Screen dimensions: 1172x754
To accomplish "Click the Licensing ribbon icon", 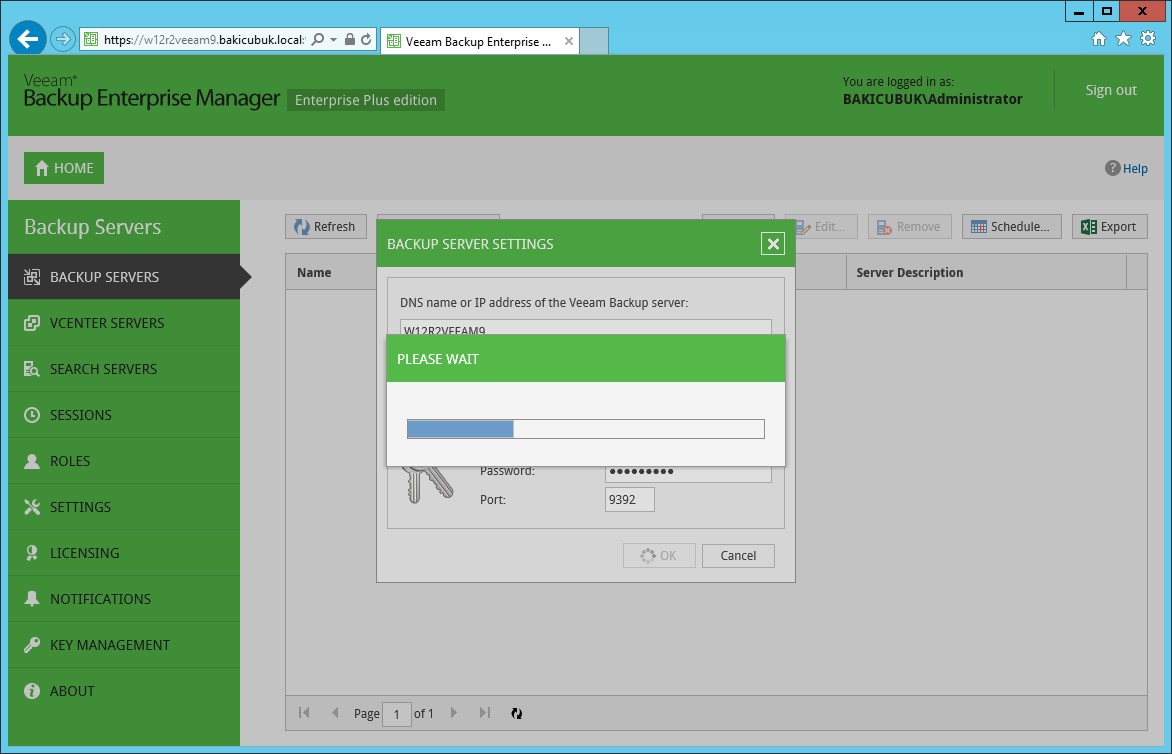I will 31,553.
